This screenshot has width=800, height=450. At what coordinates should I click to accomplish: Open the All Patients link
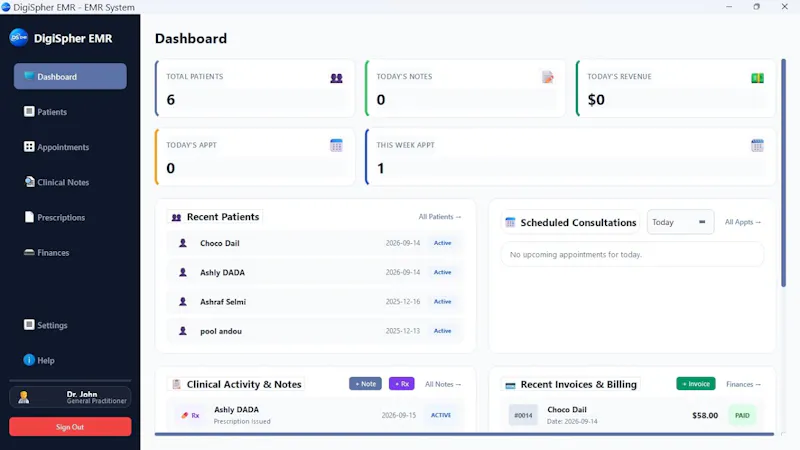point(440,217)
